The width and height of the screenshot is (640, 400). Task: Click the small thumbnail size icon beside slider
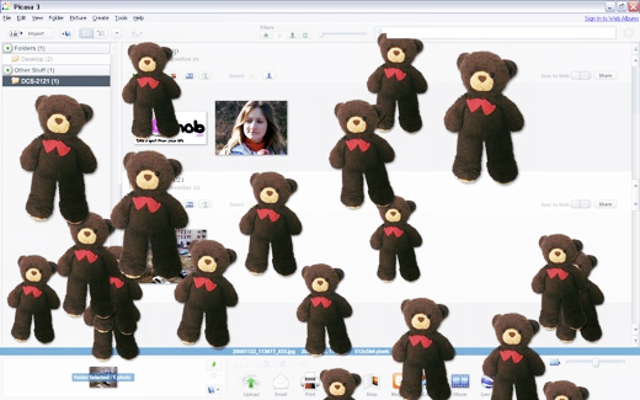[x=555, y=362]
